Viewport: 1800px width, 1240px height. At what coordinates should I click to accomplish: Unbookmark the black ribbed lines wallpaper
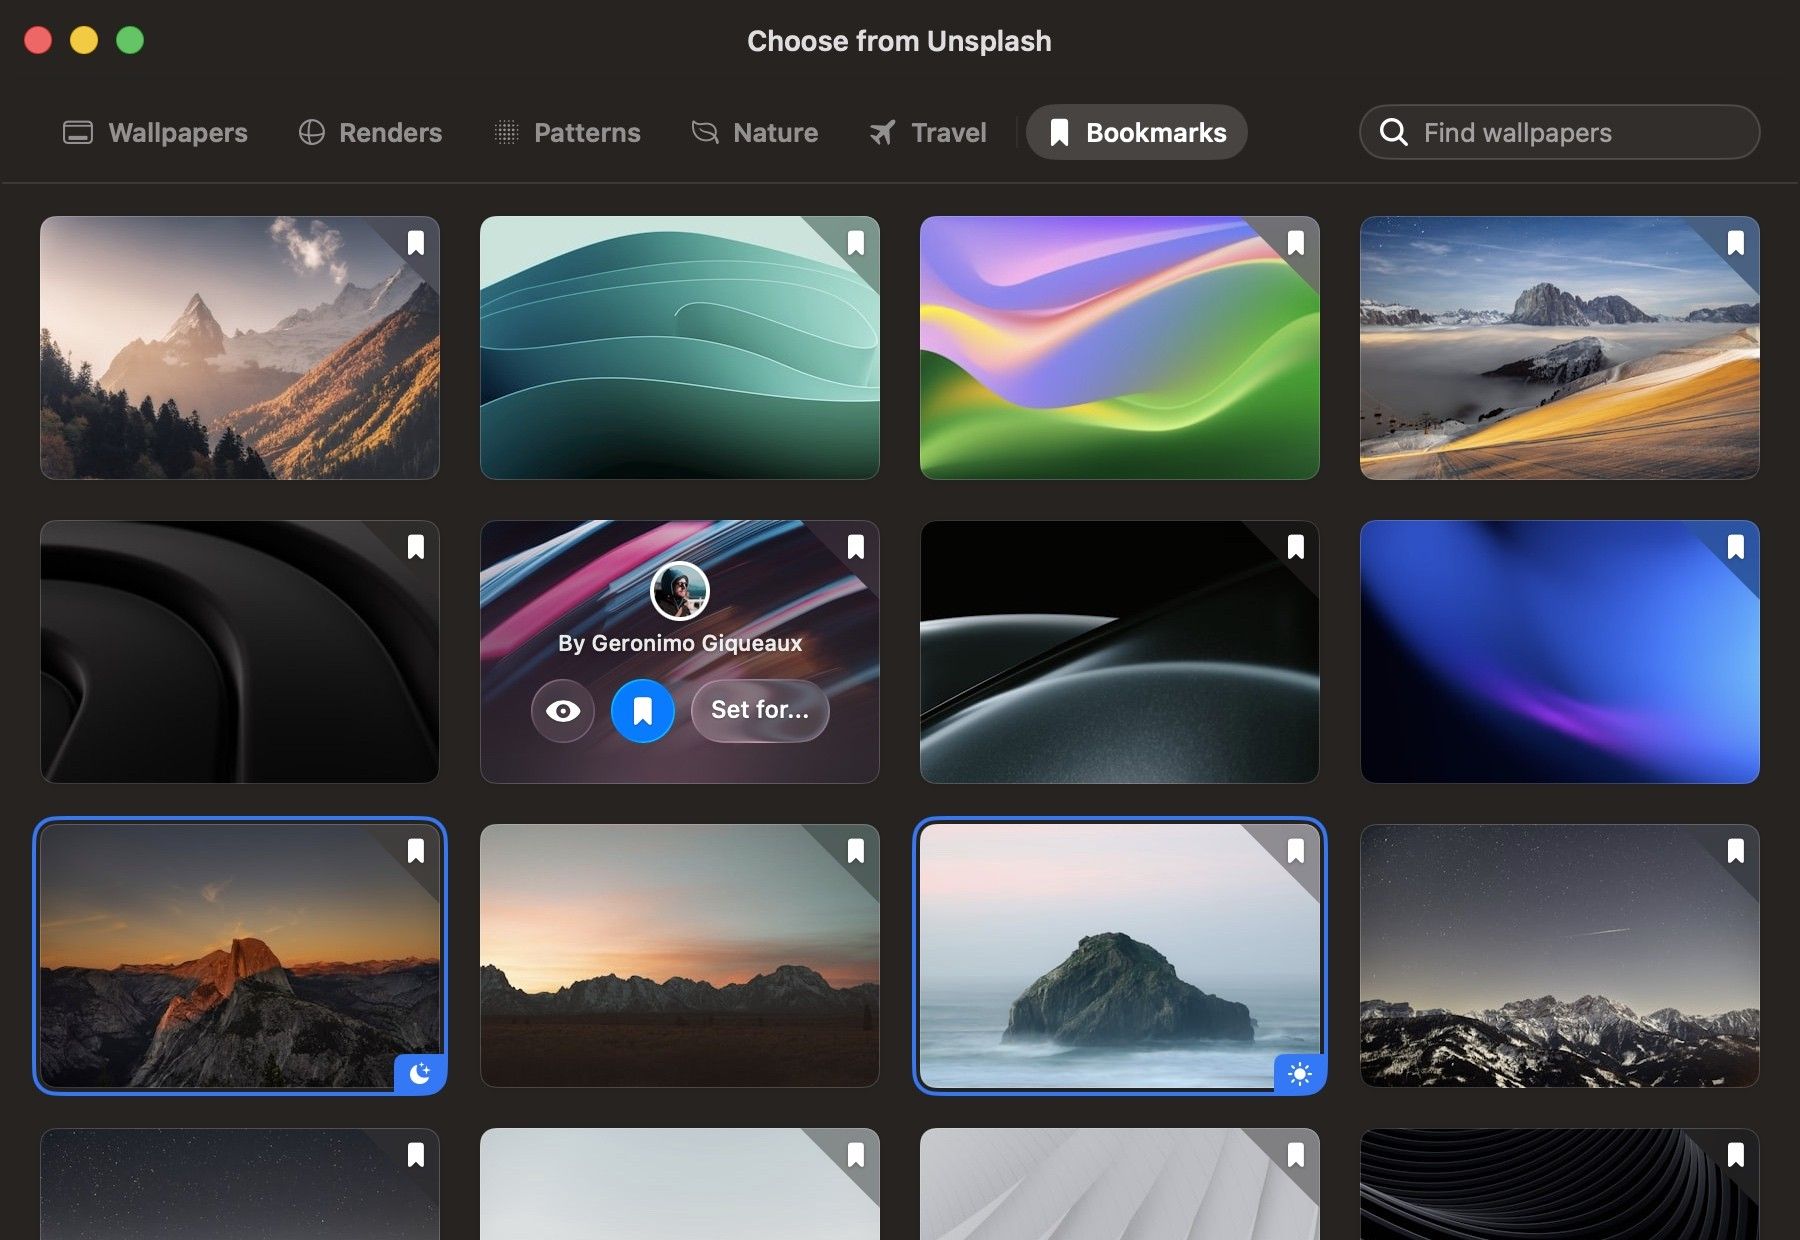(1736, 1155)
